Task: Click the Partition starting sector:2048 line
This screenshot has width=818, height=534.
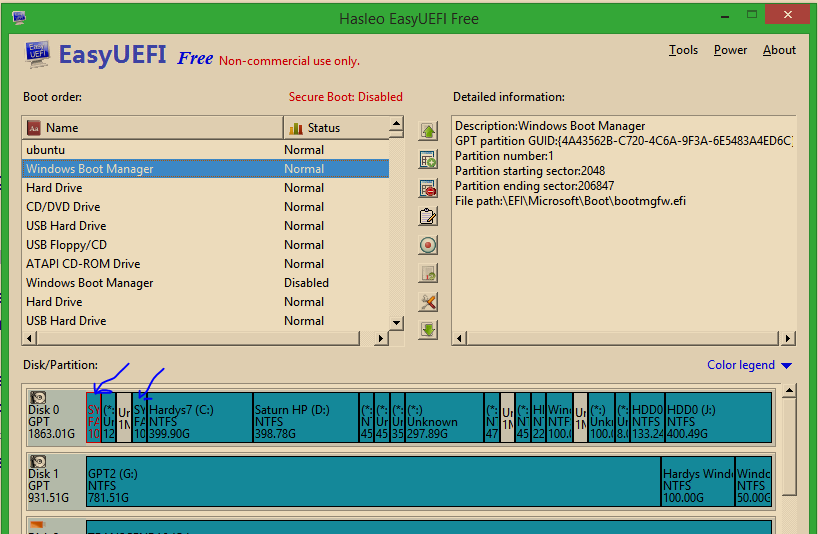Action: [530, 171]
